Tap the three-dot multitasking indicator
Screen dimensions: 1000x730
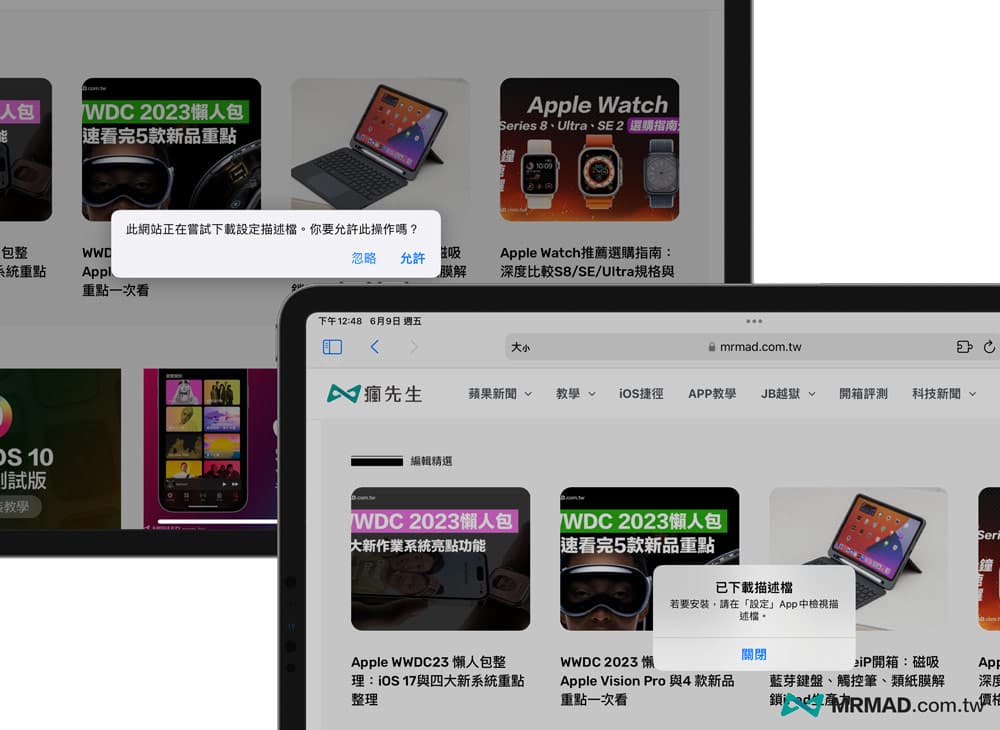tap(754, 321)
